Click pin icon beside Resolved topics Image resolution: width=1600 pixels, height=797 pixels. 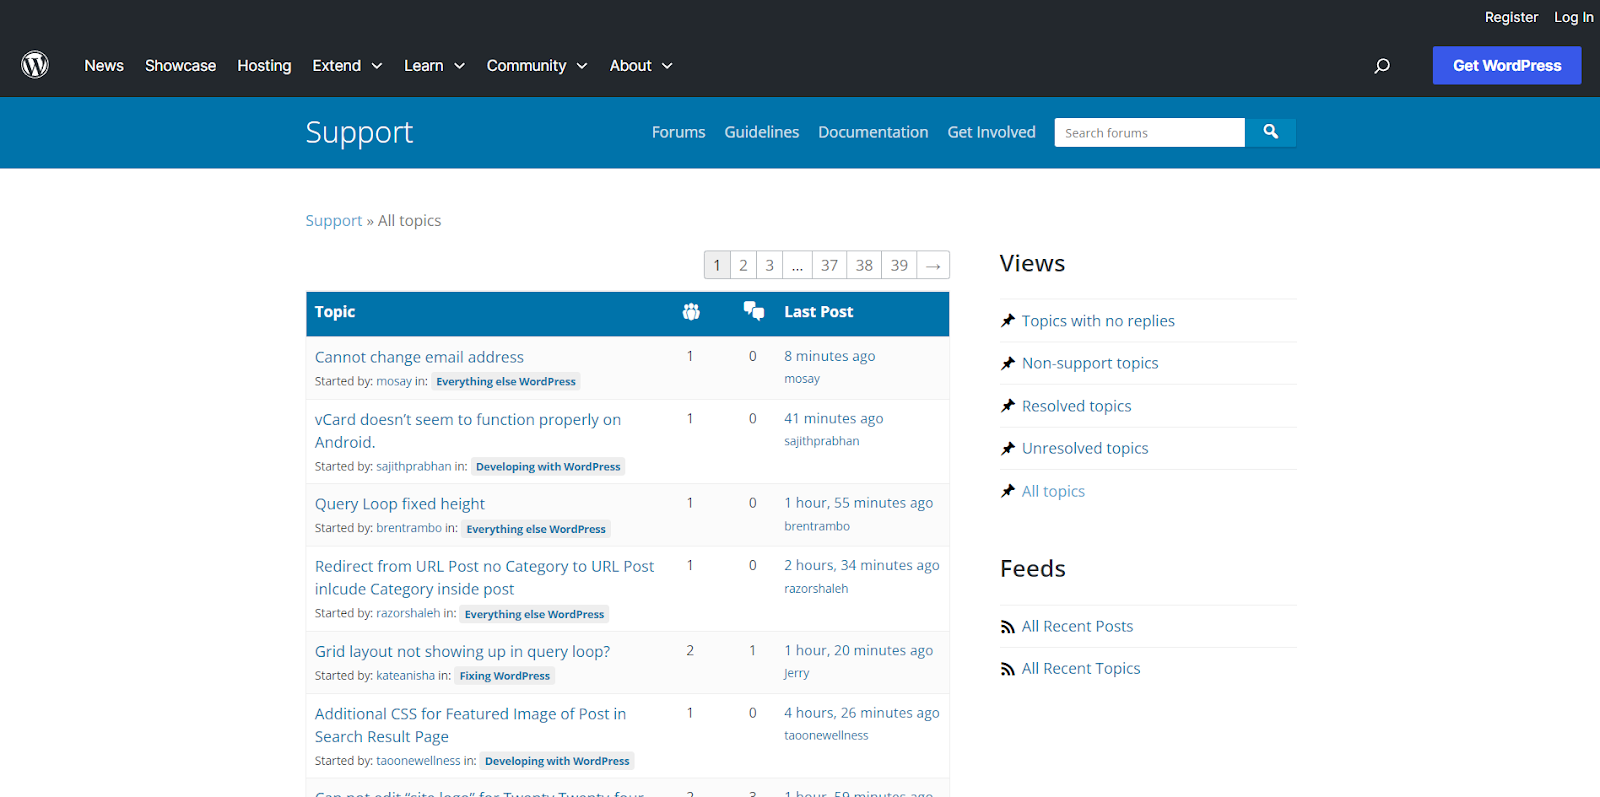(1008, 406)
